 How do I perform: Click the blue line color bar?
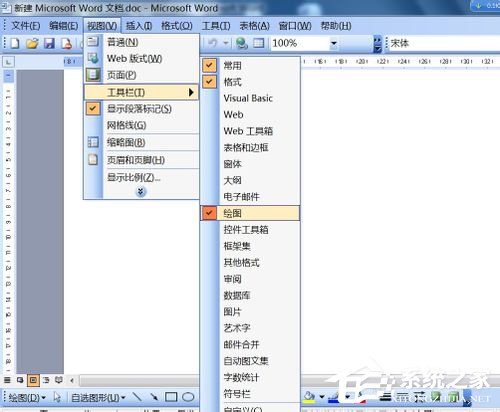[x=334, y=401]
